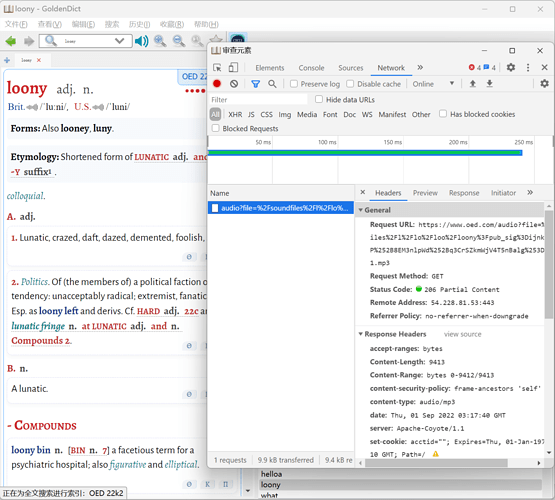Viewport: 555px width, 500px height.
Task: Click the LUNATIC etymology link
Action: click(x=151, y=157)
